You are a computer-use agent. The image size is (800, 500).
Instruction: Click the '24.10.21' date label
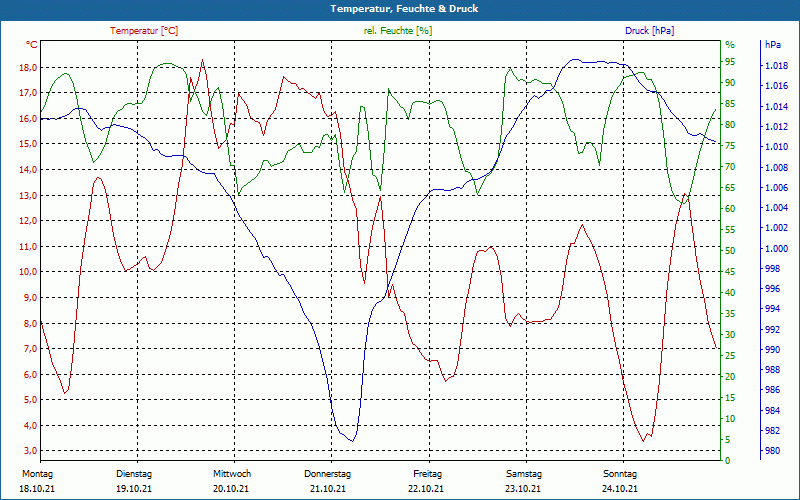[620, 489]
